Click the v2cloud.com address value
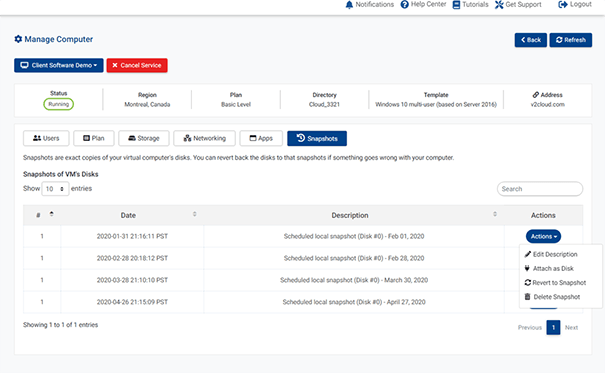Screen dimensions: 605x373 (547, 105)
